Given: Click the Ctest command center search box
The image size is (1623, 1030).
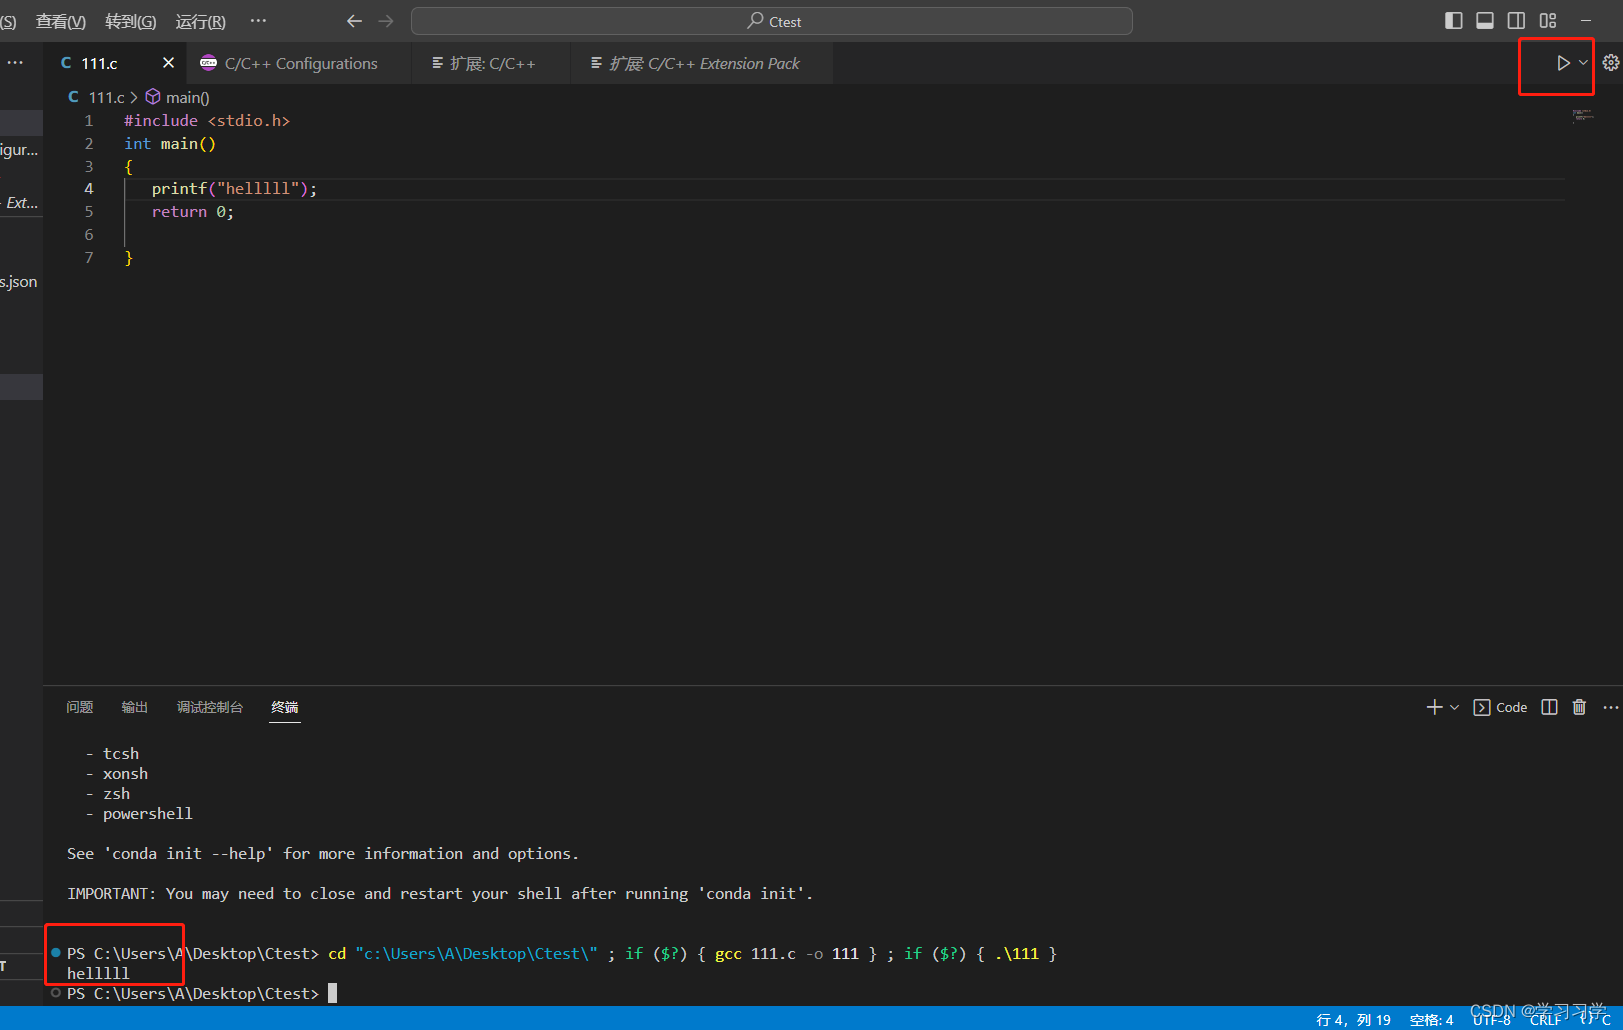Looking at the screenshot, I should tap(772, 21).
